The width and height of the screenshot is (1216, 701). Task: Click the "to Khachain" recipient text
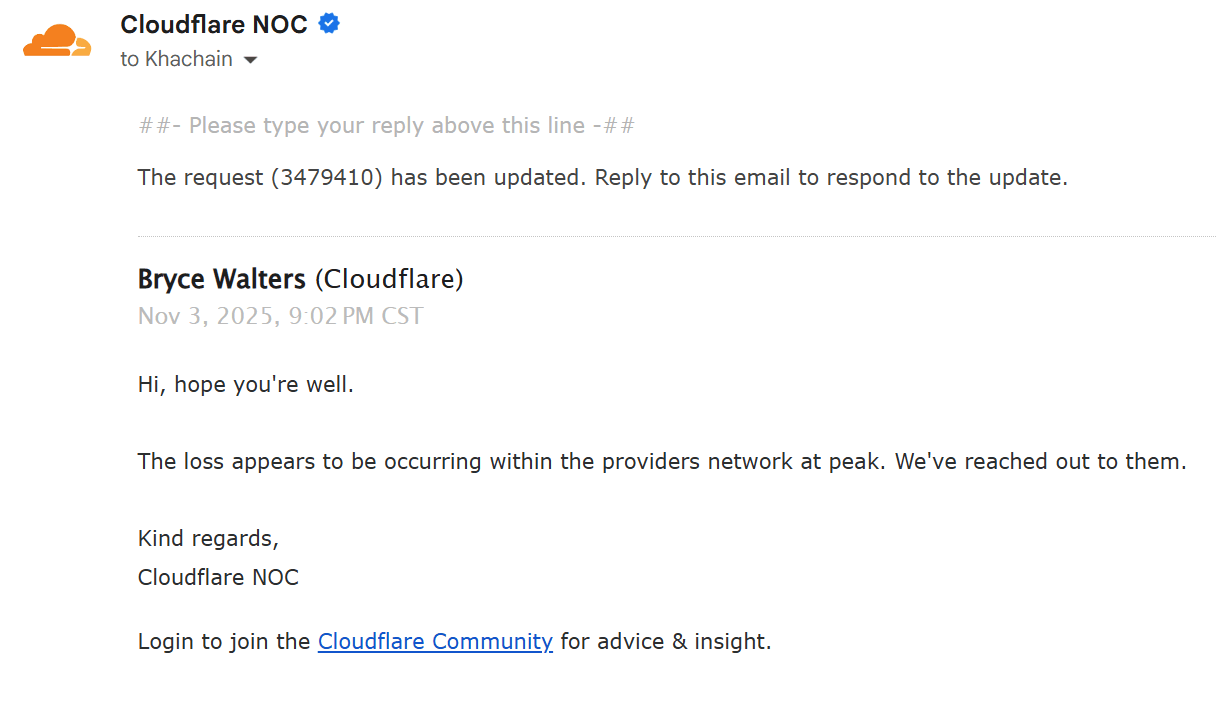pyautogui.click(x=176, y=59)
